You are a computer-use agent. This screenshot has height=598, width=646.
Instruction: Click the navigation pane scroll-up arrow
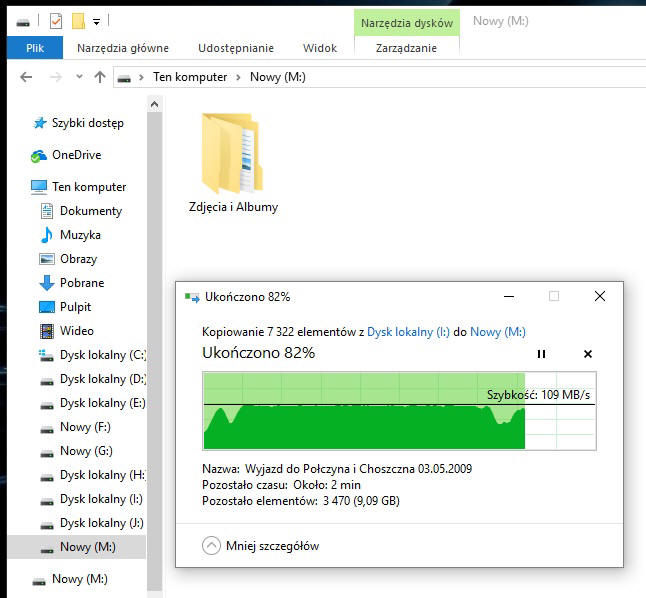point(154,104)
